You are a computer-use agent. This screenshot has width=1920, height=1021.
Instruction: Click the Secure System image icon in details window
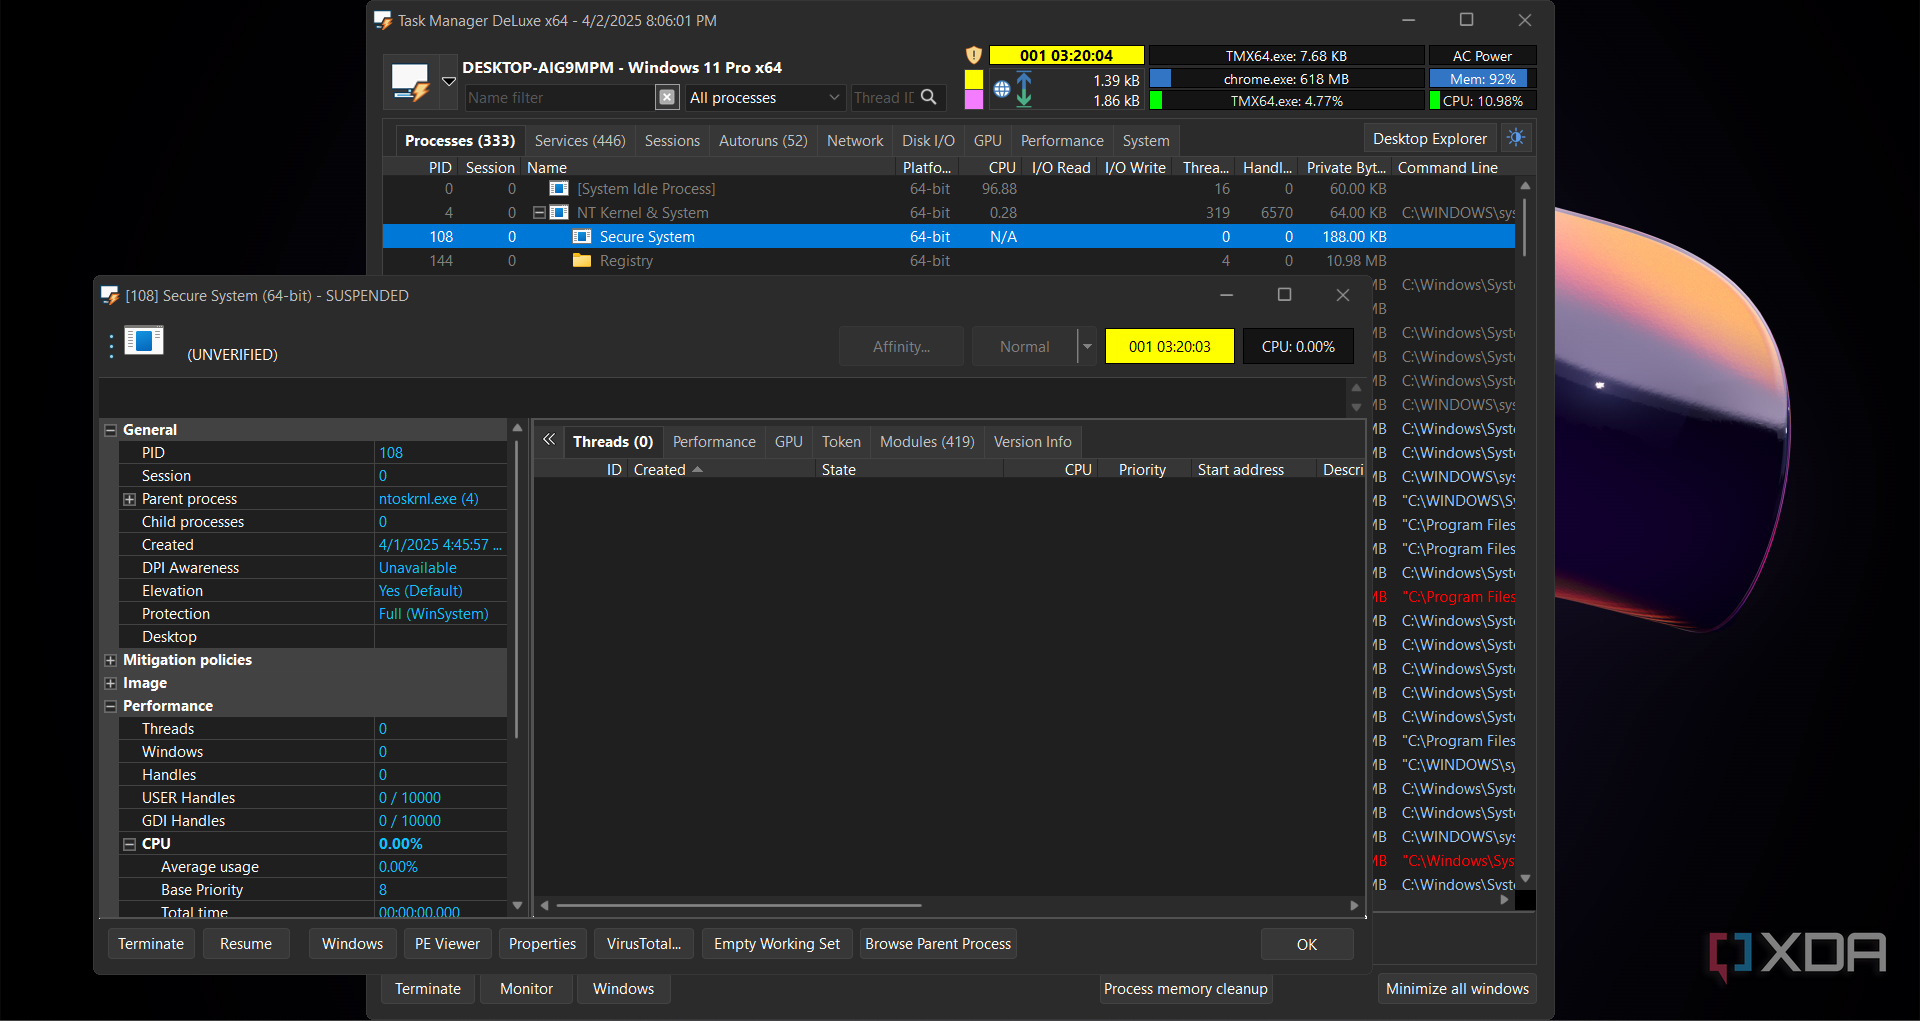144,341
